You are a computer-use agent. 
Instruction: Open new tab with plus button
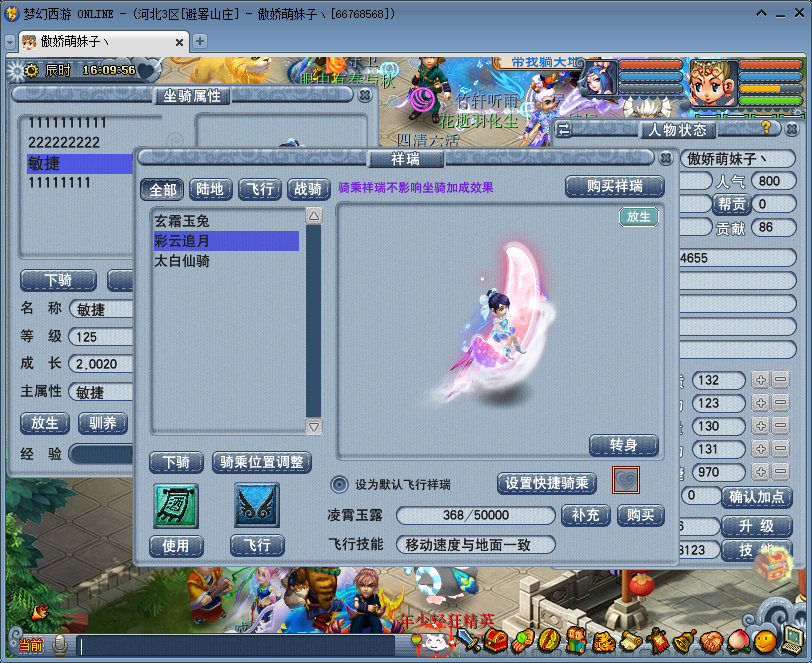click(200, 41)
